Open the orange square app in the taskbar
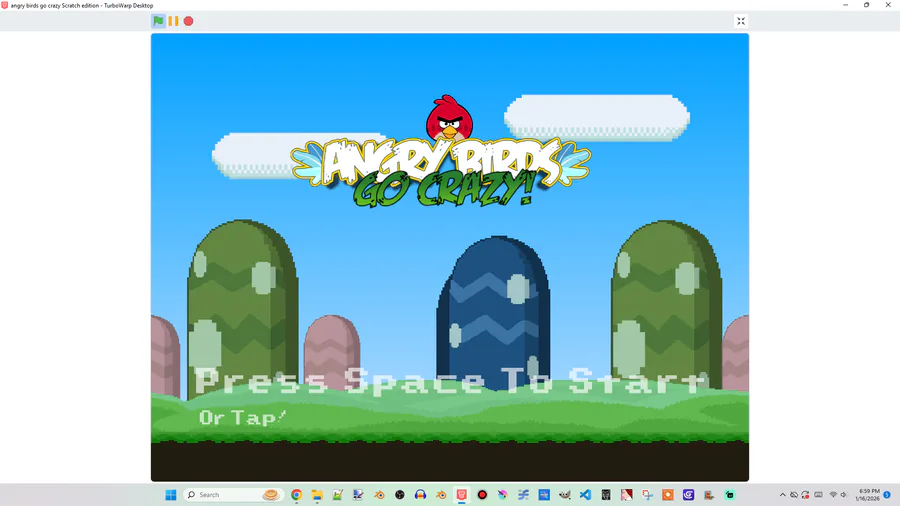Viewport: 900px width, 506px height. 668,495
